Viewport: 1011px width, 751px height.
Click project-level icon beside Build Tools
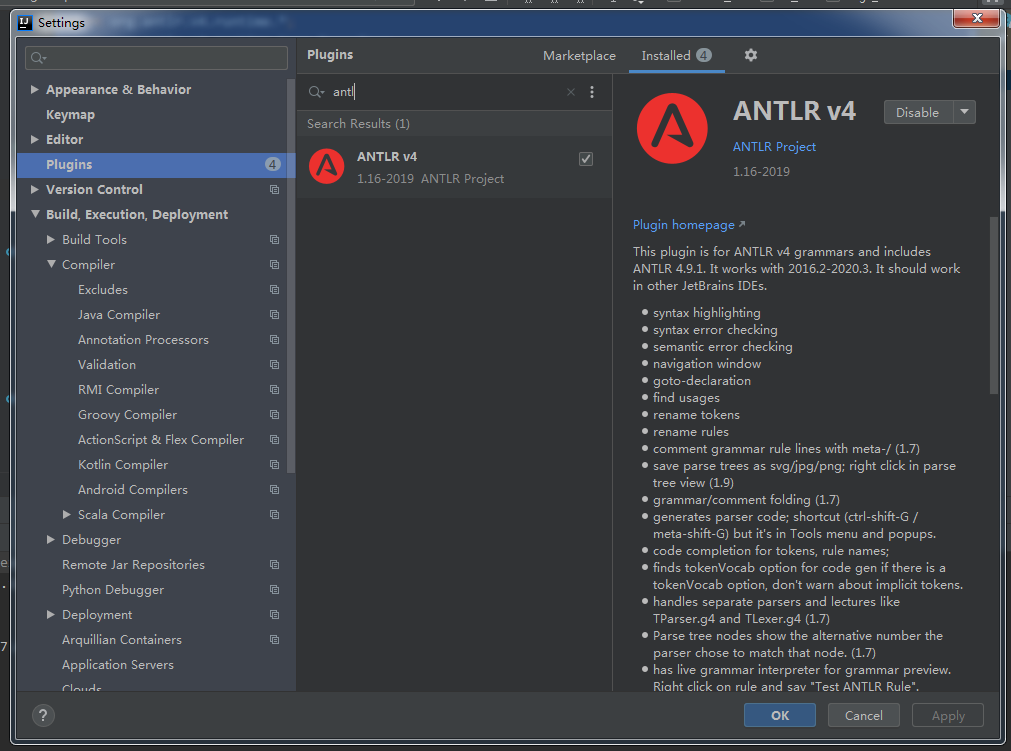point(274,240)
